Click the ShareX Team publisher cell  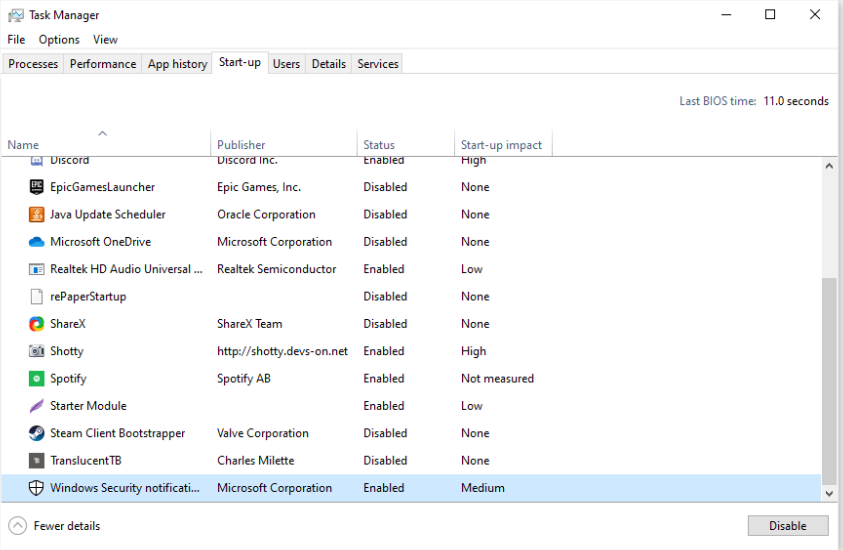coord(249,324)
